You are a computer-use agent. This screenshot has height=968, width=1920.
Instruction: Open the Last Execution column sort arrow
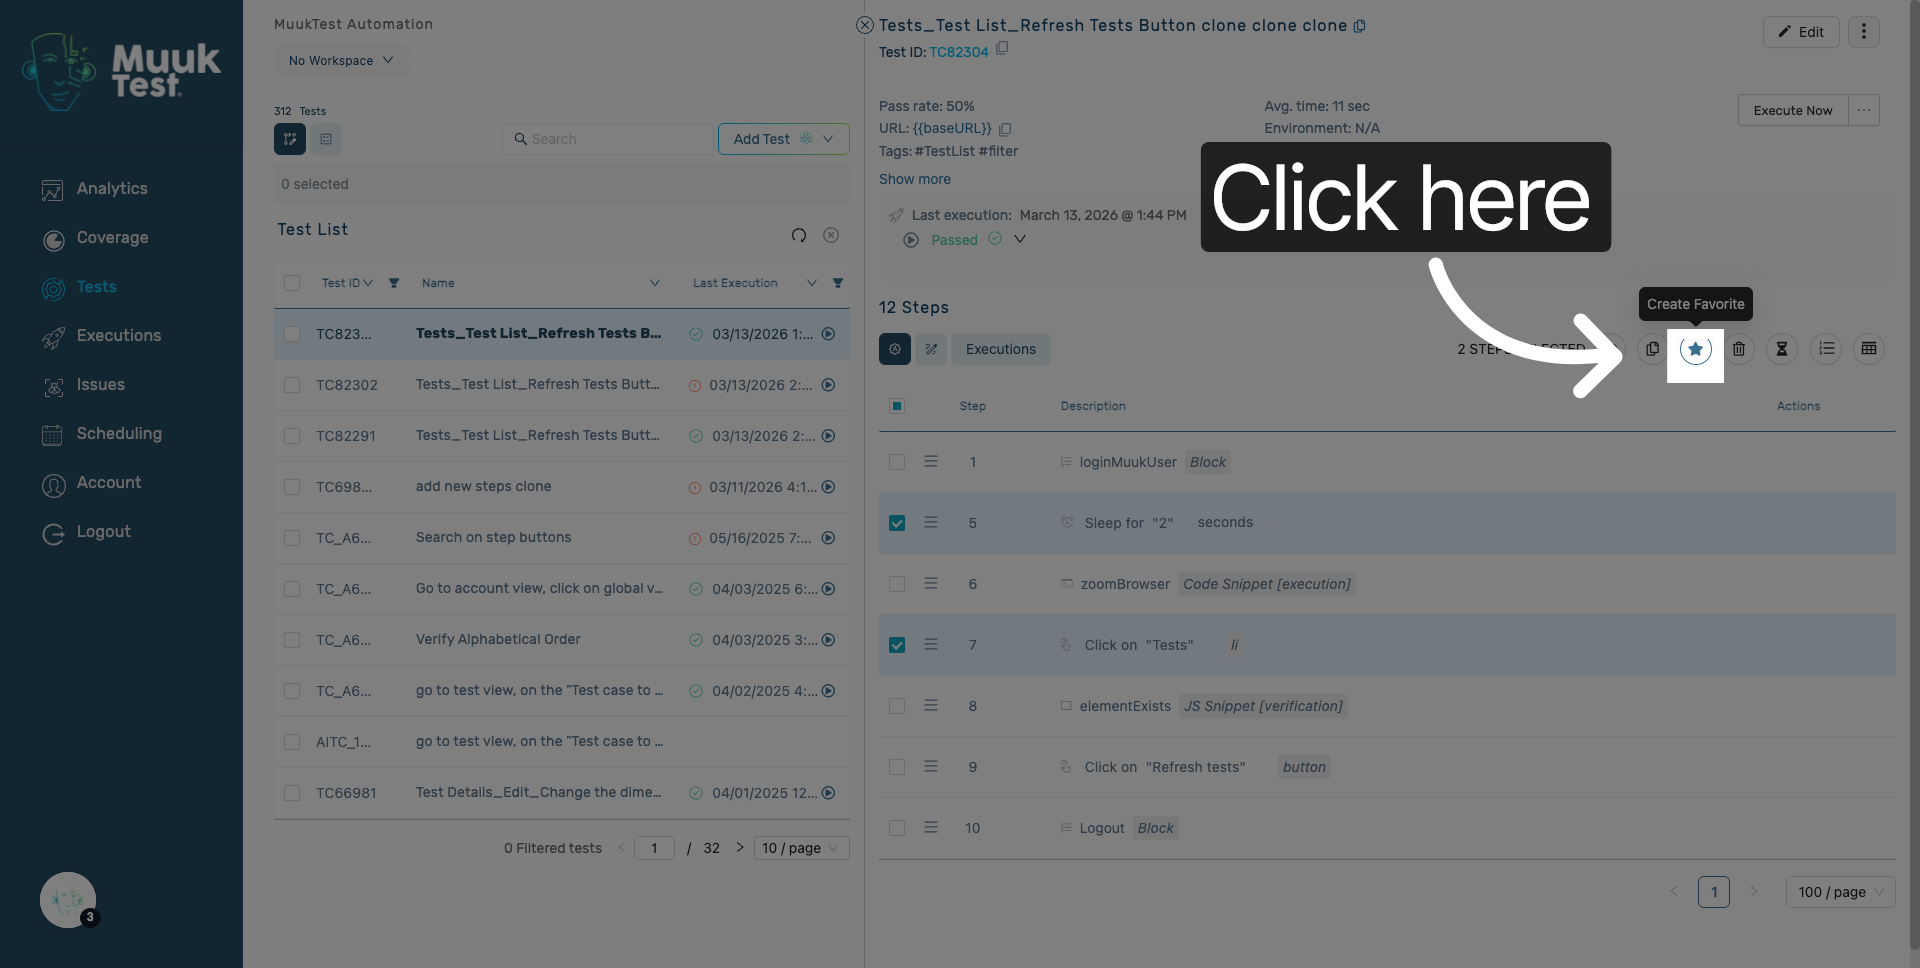pyautogui.click(x=812, y=283)
